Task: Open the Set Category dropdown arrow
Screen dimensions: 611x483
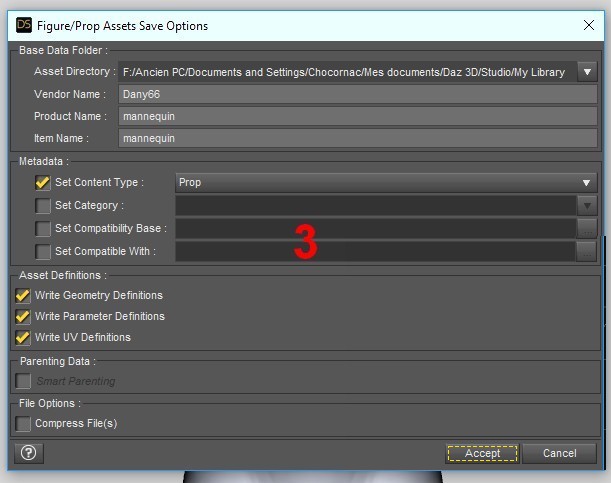Action: (x=587, y=206)
